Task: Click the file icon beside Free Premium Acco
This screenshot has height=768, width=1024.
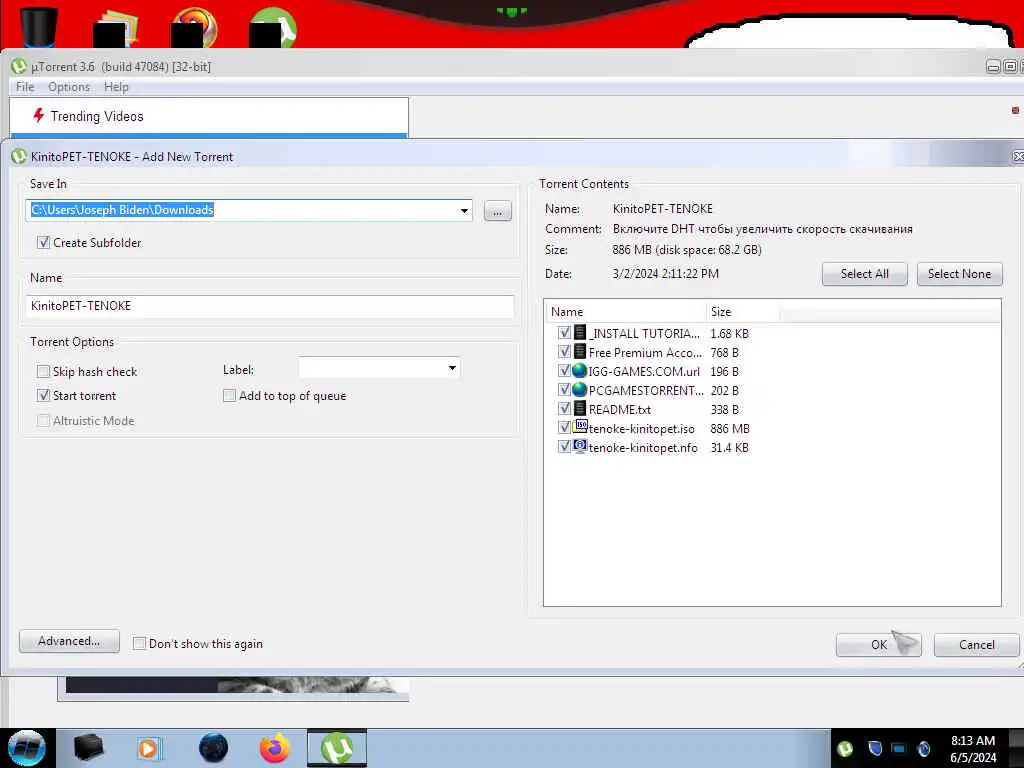Action: [x=579, y=351]
